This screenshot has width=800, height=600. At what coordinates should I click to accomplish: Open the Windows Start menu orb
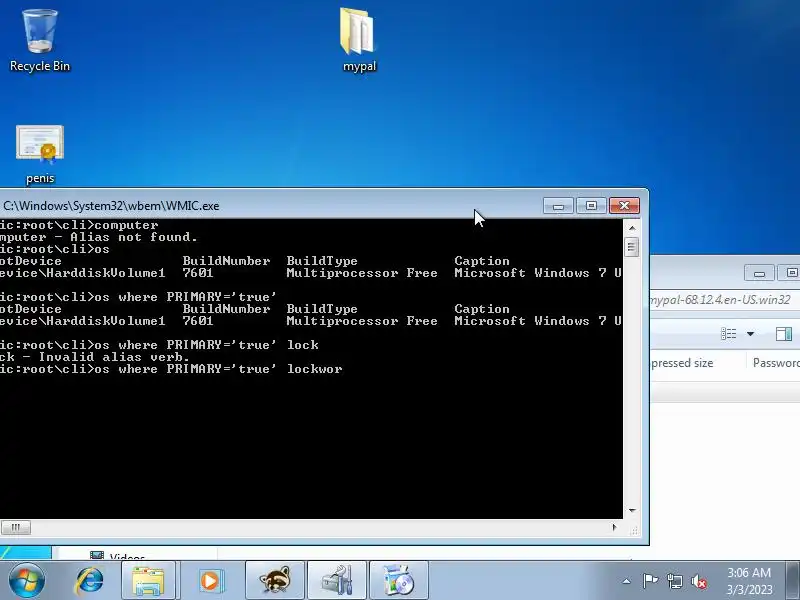[x=26, y=581]
